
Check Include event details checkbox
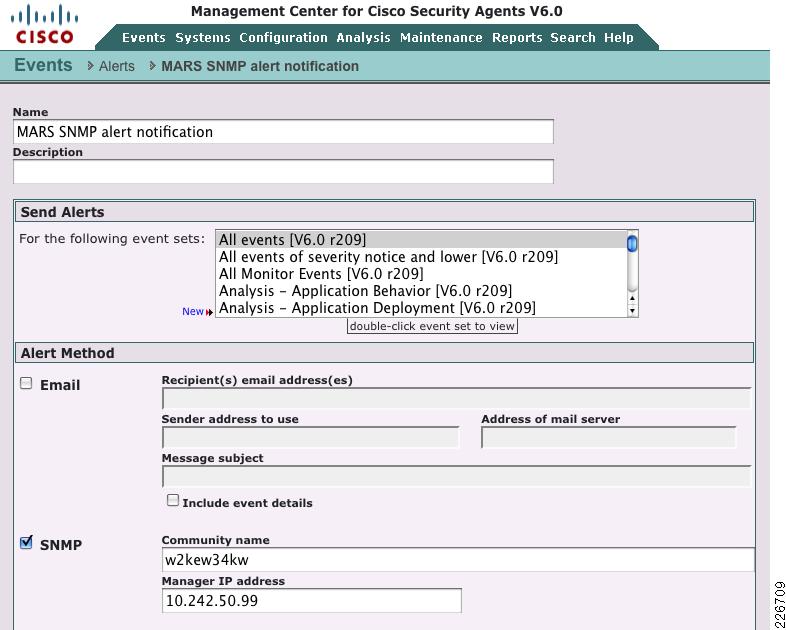tap(173, 500)
